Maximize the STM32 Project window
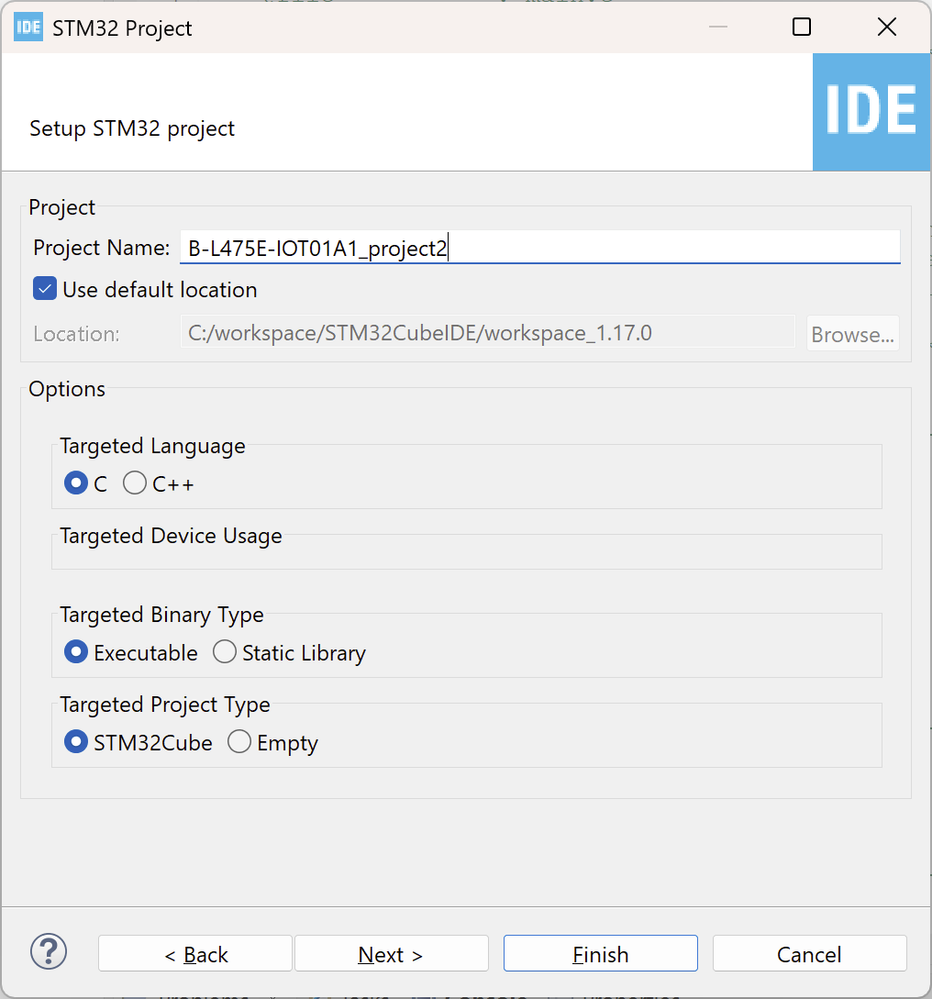The height and width of the screenshot is (999, 932). (x=801, y=27)
